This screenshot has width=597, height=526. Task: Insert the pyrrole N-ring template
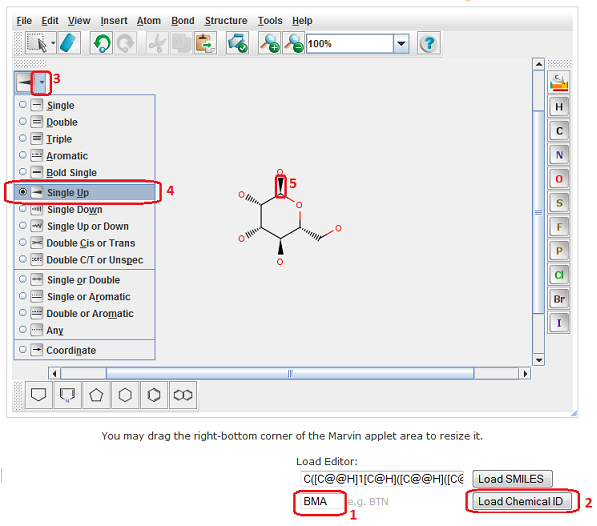(67, 395)
